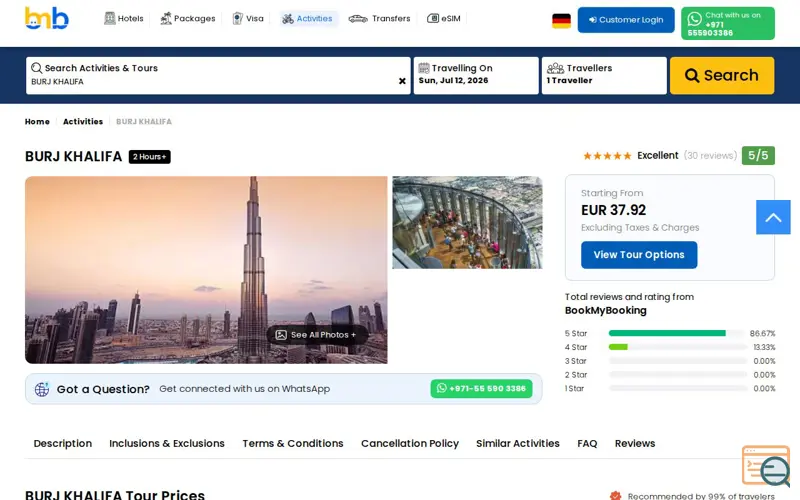This screenshot has height=500, width=800.
Task: Click the five-star rating icons
Action: coord(607,156)
